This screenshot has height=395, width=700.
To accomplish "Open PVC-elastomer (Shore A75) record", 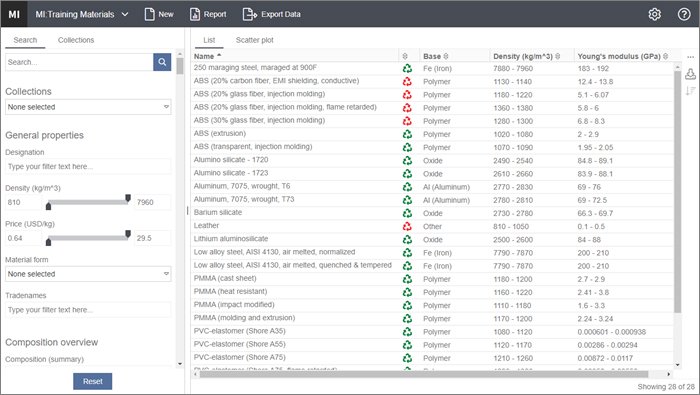I will pyautogui.click(x=239, y=357).
